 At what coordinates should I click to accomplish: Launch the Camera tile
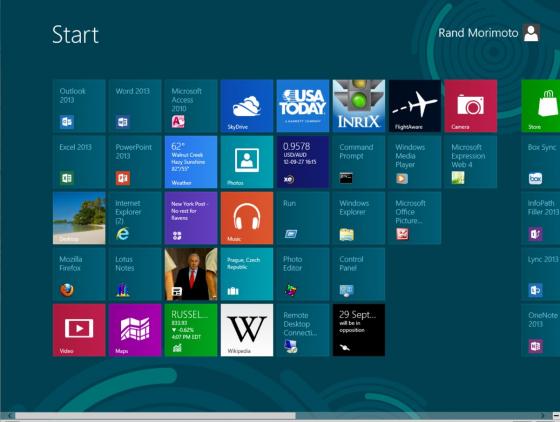click(x=471, y=106)
